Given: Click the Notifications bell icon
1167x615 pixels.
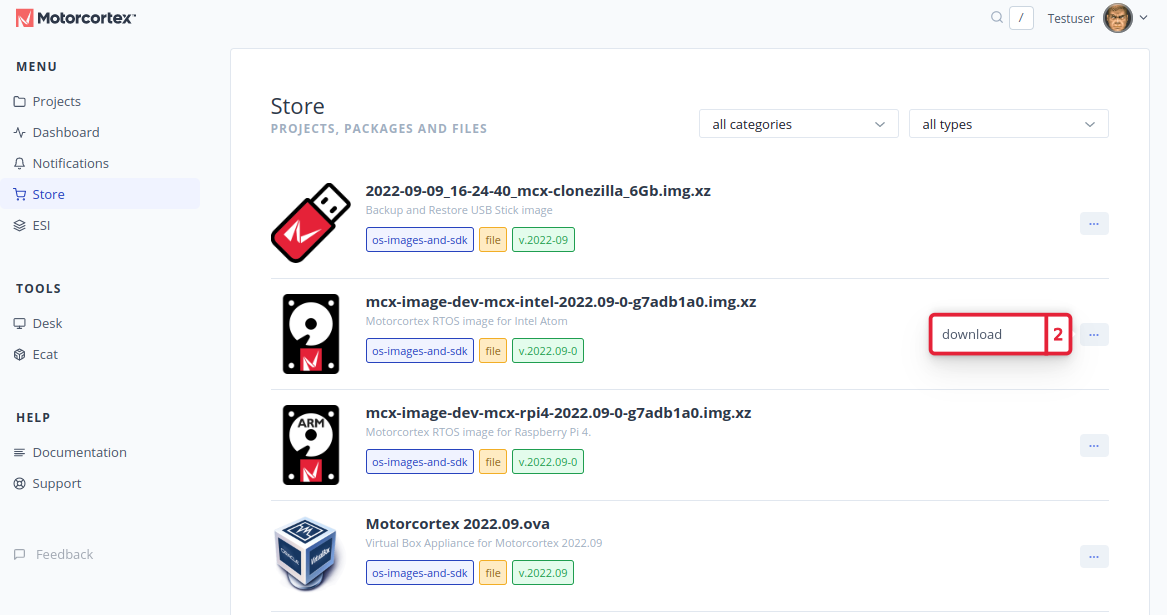Looking at the screenshot, I should [19, 163].
